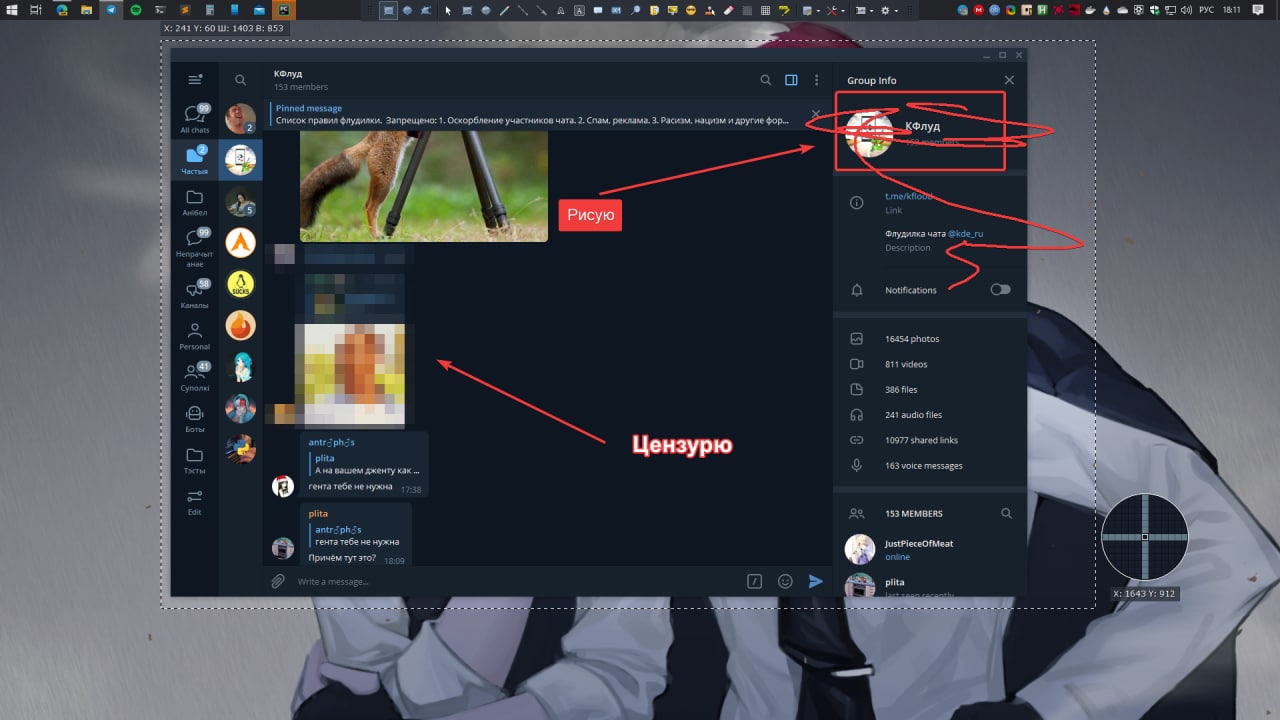Open the chat with yellow SUCKS penguin avatar

(240, 284)
